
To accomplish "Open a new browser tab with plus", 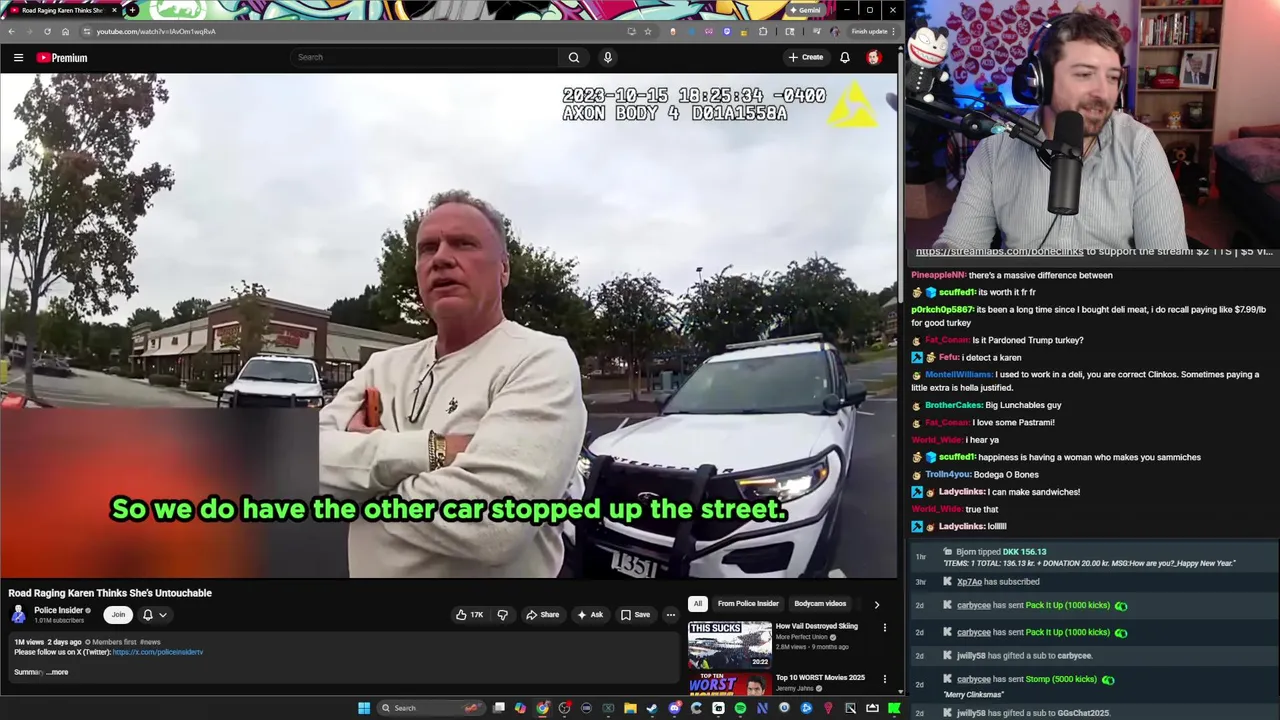I will click(x=132, y=10).
